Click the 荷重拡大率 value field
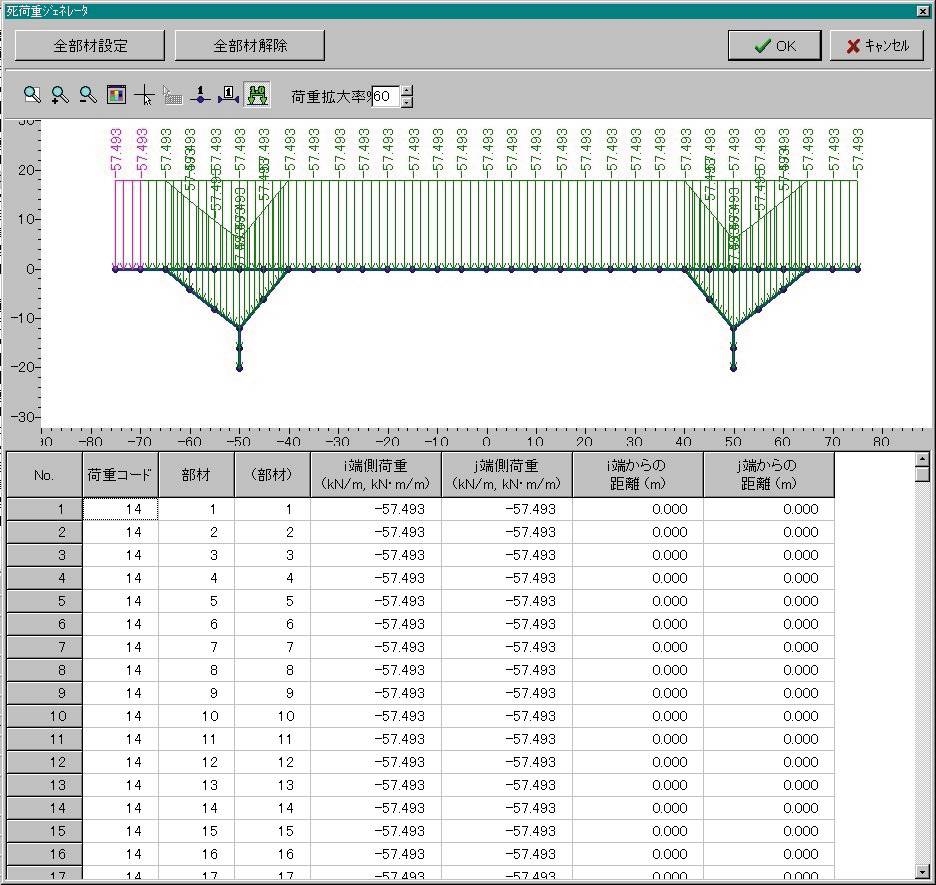This screenshot has width=936, height=885. (x=385, y=97)
